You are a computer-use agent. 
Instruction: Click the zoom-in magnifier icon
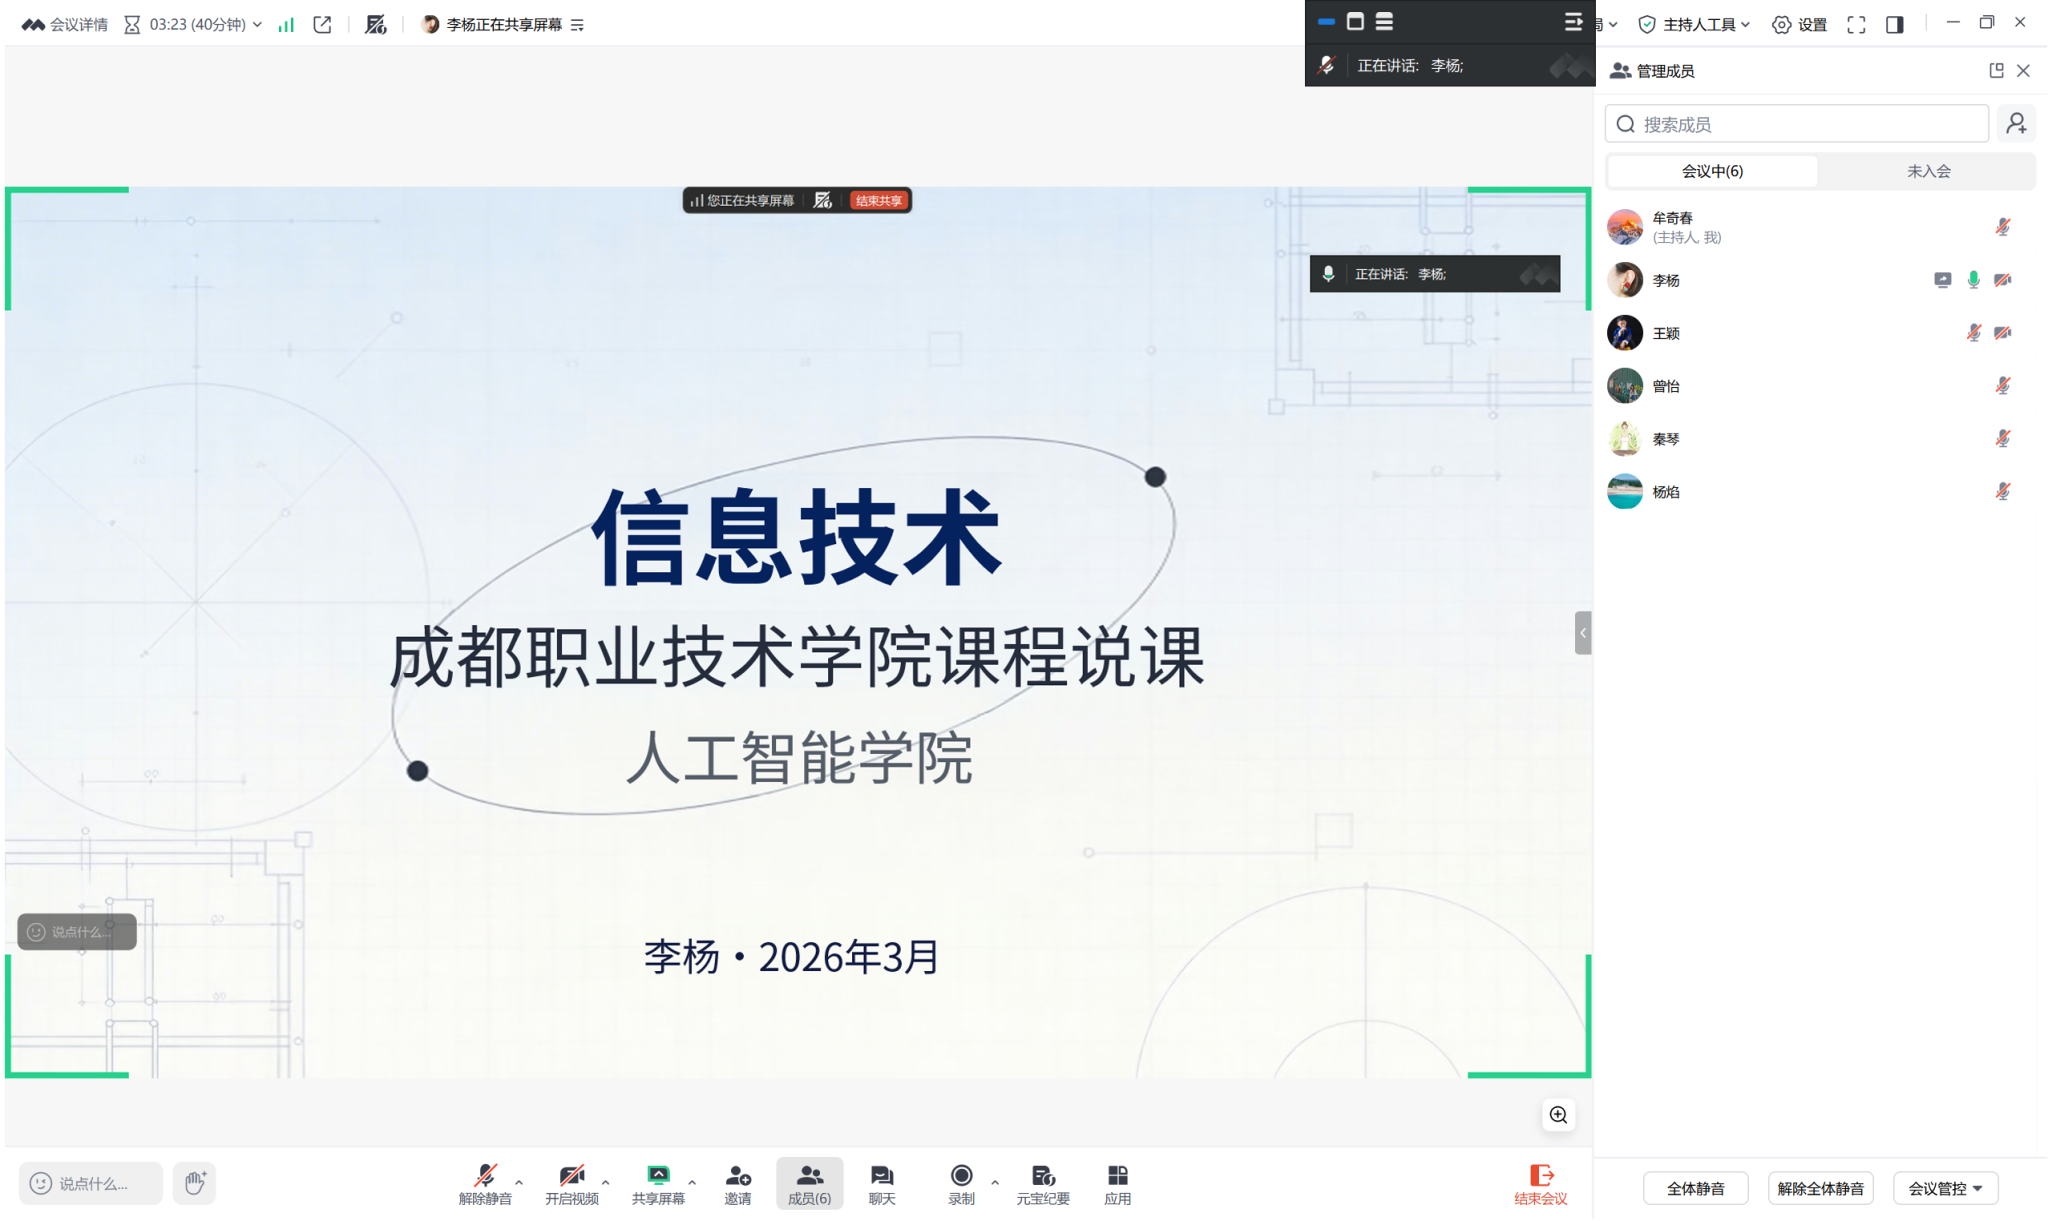pyautogui.click(x=1557, y=1115)
